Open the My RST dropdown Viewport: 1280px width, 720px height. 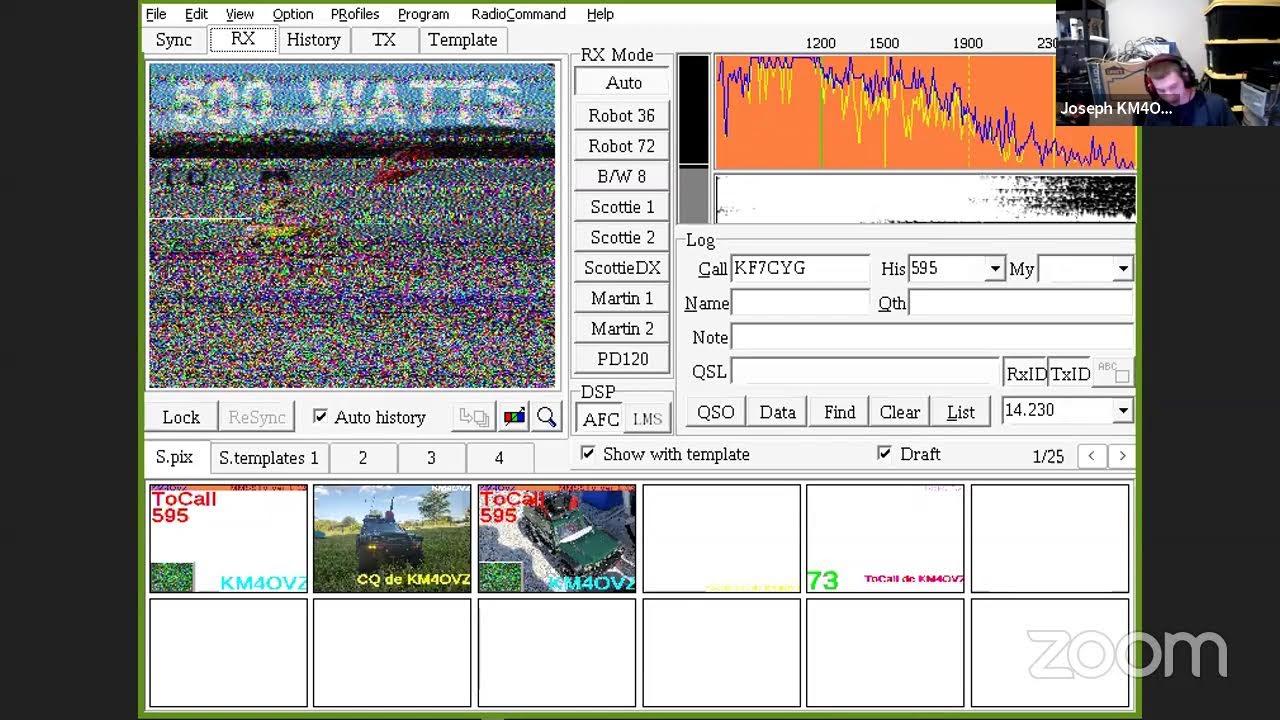1123,269
